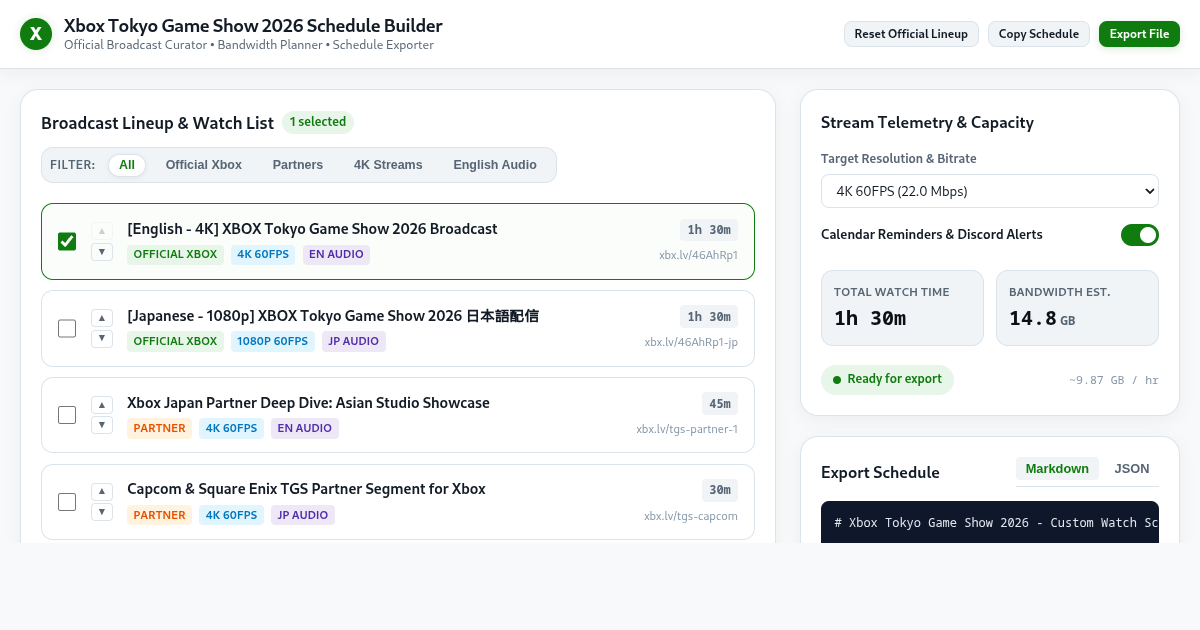
Task: Switch export format to JSON tab
Action: click(x=1132, y=469)
